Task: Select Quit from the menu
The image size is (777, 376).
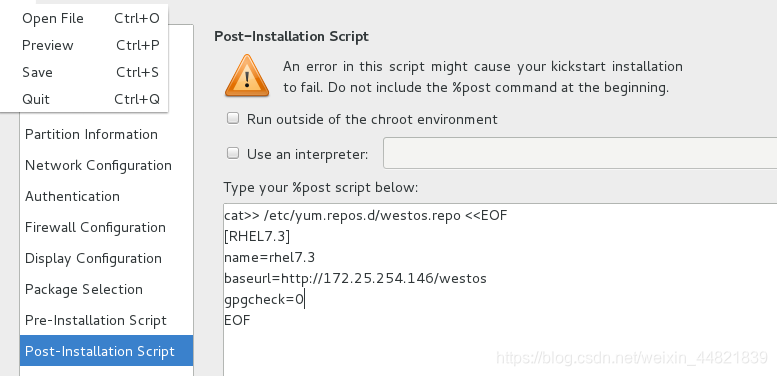Action: [x=91, y=99]
